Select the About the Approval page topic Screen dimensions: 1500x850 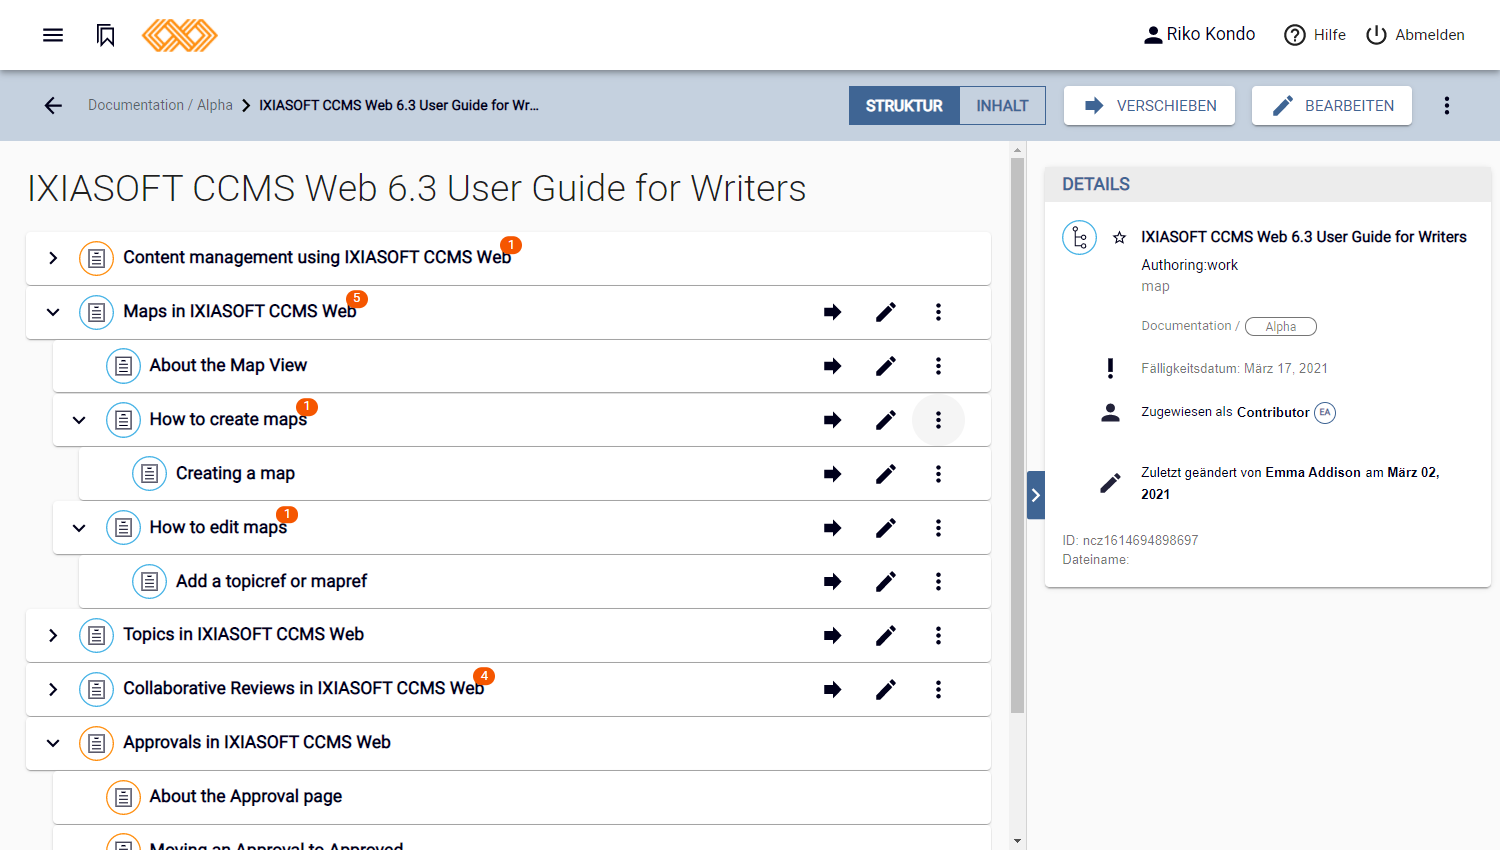click(x=246, y=796)
